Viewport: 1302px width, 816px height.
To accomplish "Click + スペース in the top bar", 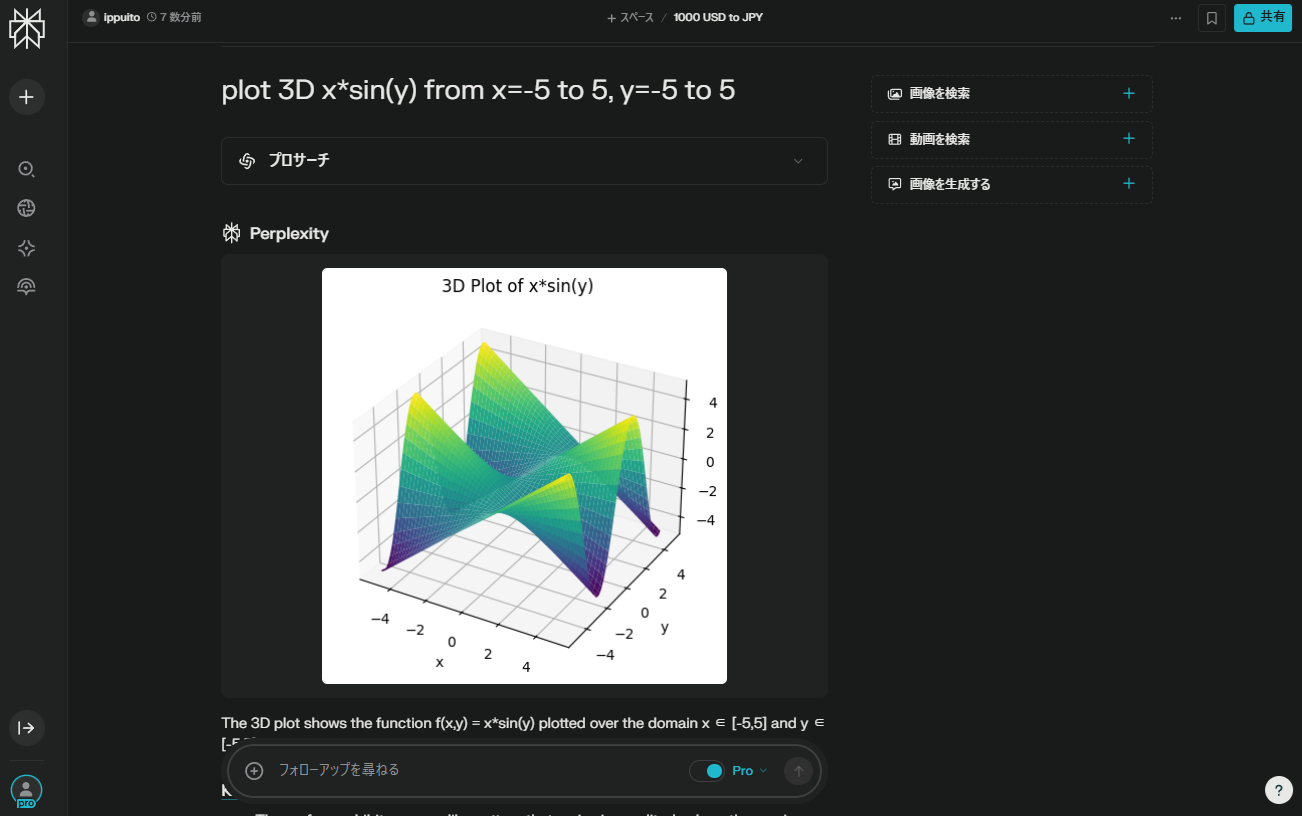I will (x=628, y=17).
